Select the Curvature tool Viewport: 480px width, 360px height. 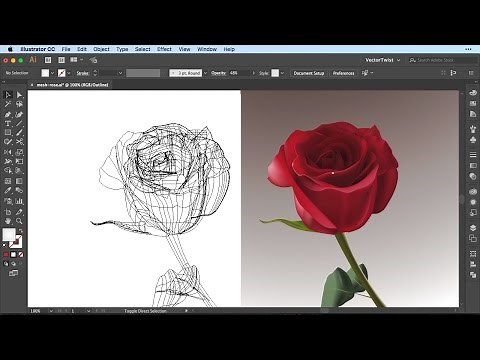tap(19, 114)
